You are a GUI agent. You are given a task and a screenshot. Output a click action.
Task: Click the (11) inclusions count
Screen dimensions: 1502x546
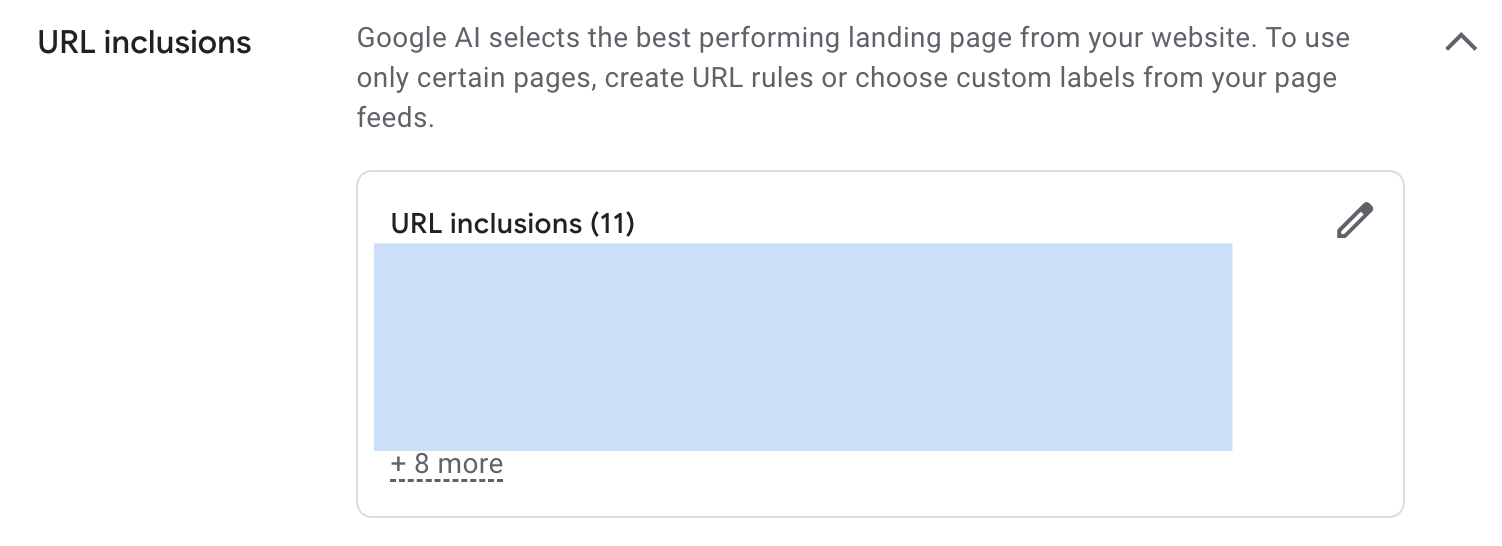612,223
